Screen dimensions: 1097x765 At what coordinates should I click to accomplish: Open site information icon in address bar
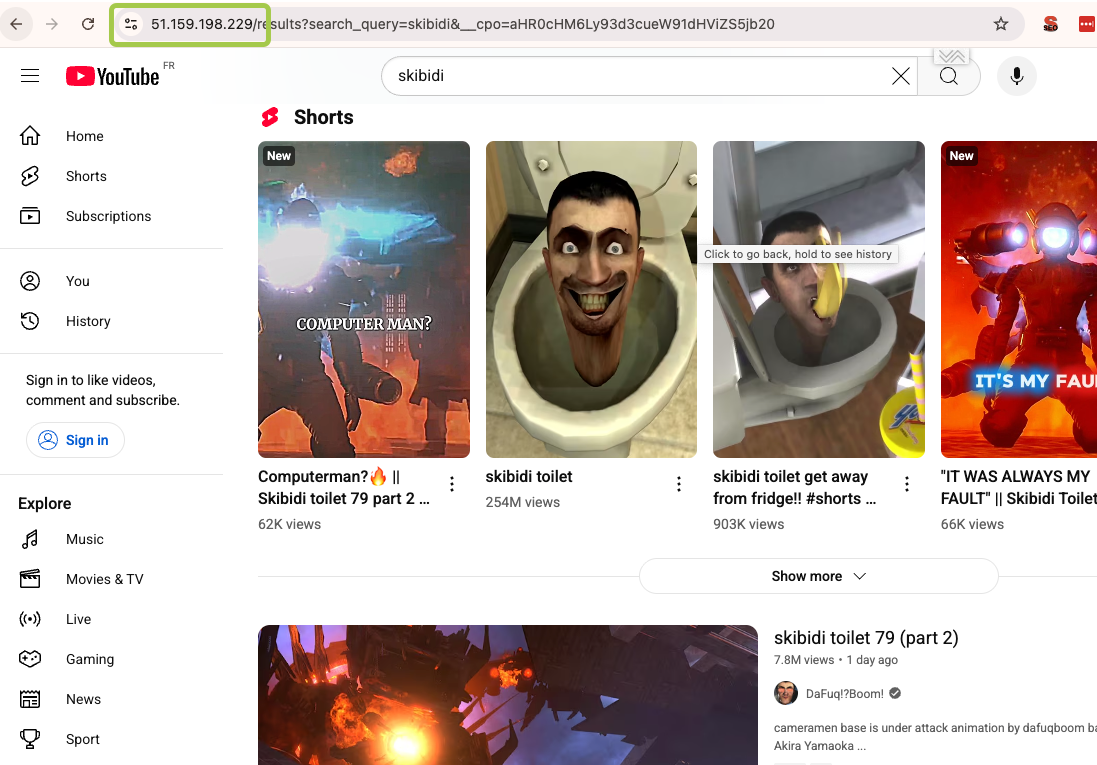131,24
